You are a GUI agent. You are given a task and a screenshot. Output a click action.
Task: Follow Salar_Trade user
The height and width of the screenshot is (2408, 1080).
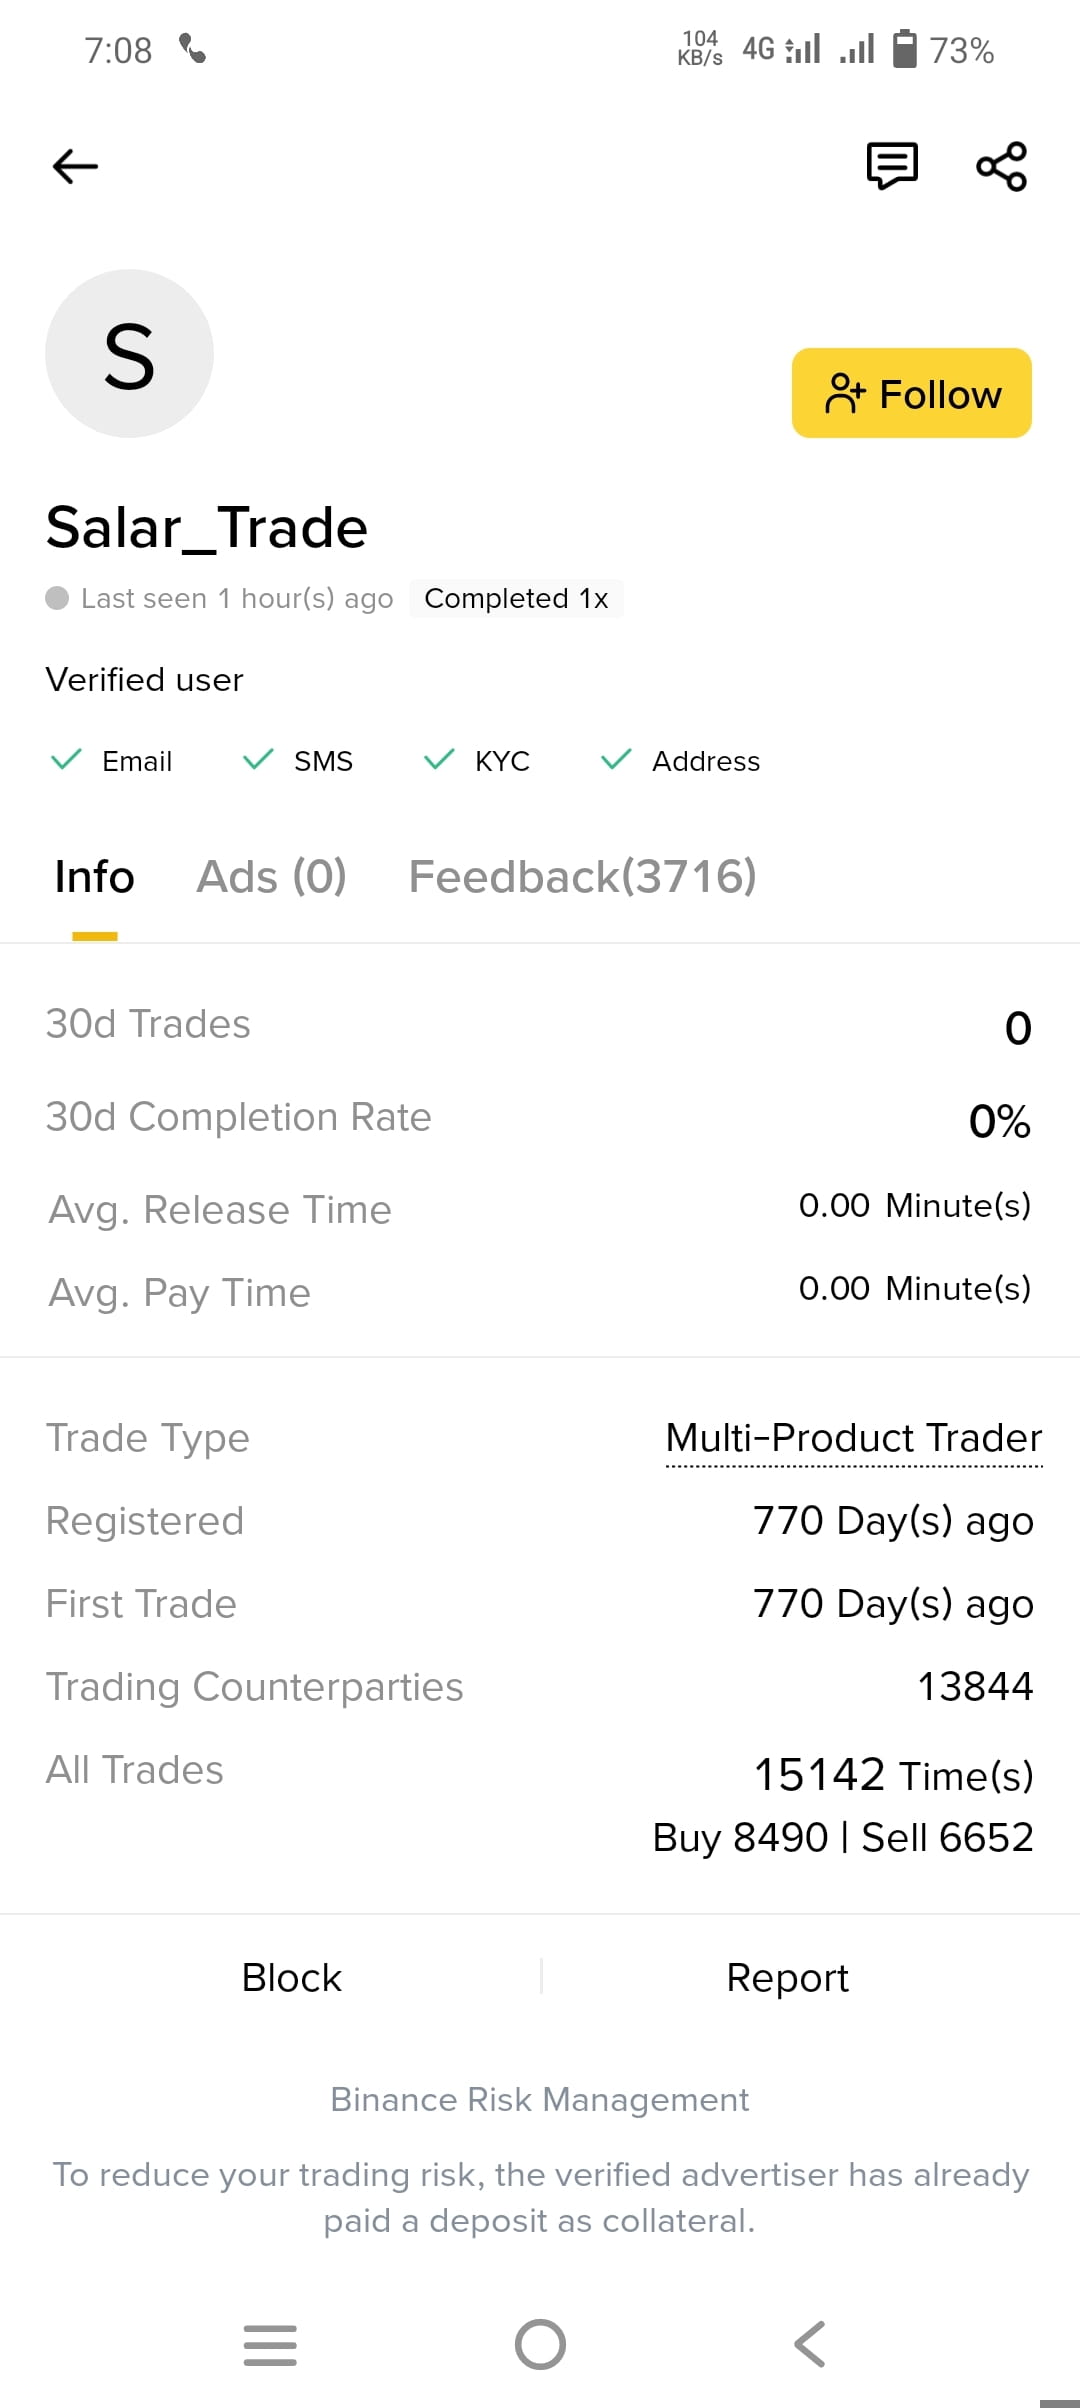coord(911,393)
